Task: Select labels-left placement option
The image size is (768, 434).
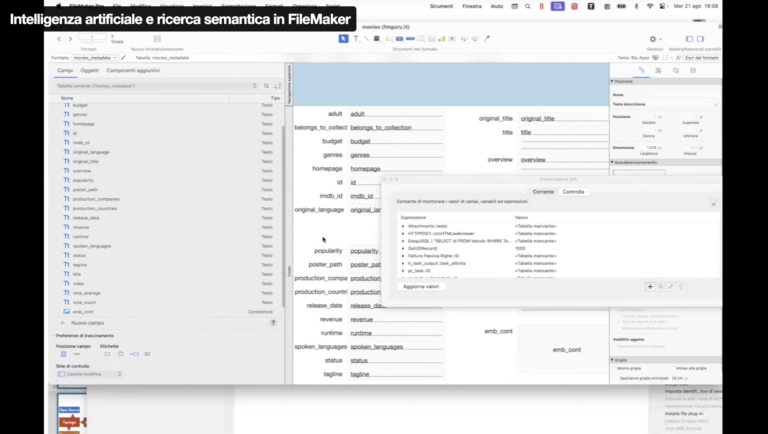Action: 134,354
